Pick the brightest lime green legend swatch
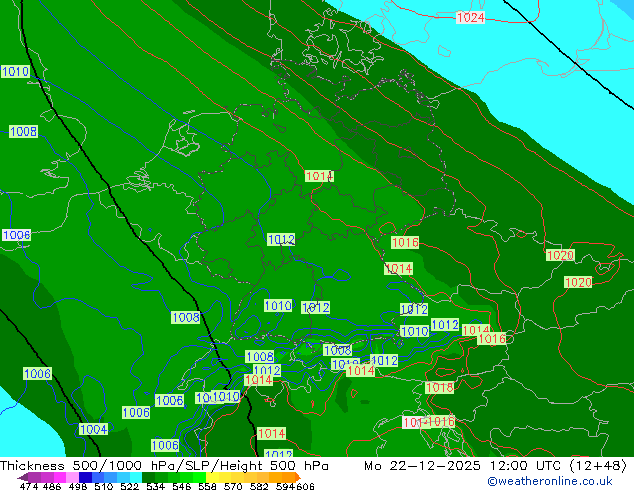The height and width of the screenshot is (490, 634). [199, 477]
